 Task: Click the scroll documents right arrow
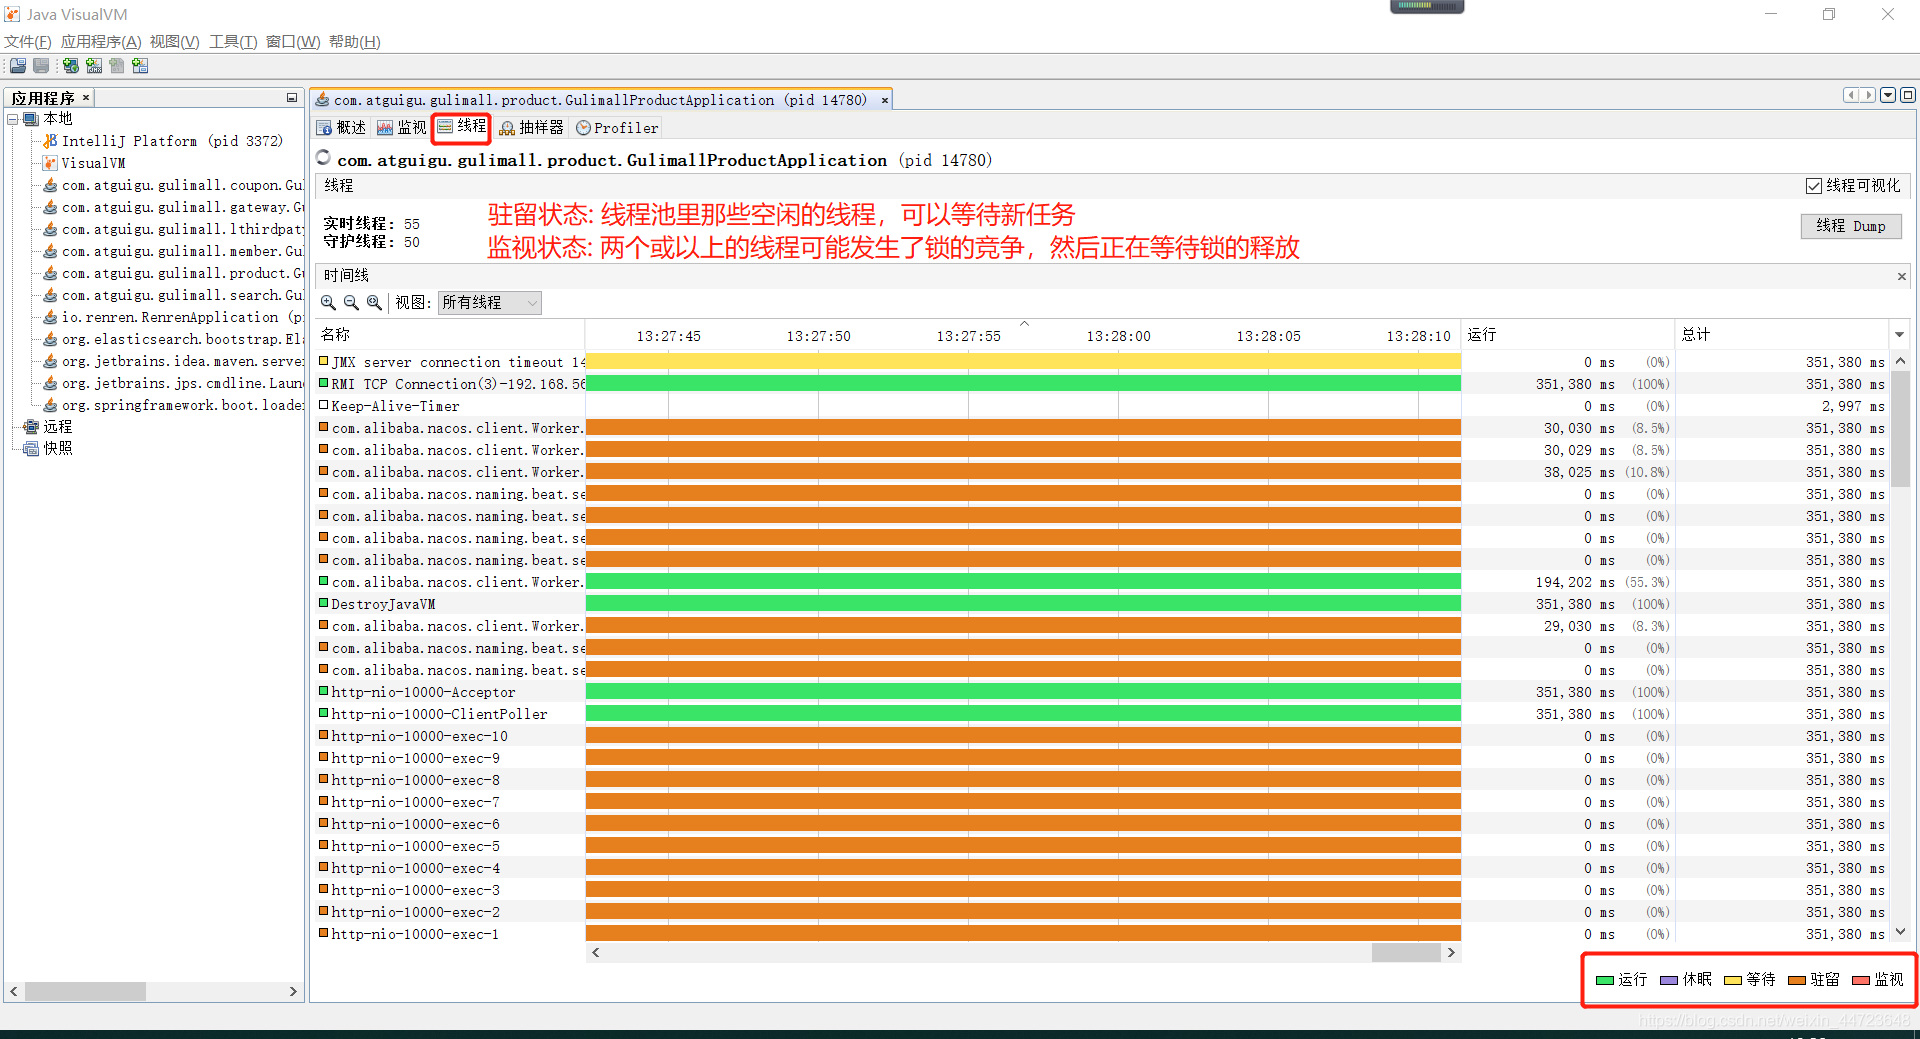(x=1867, y=95)
